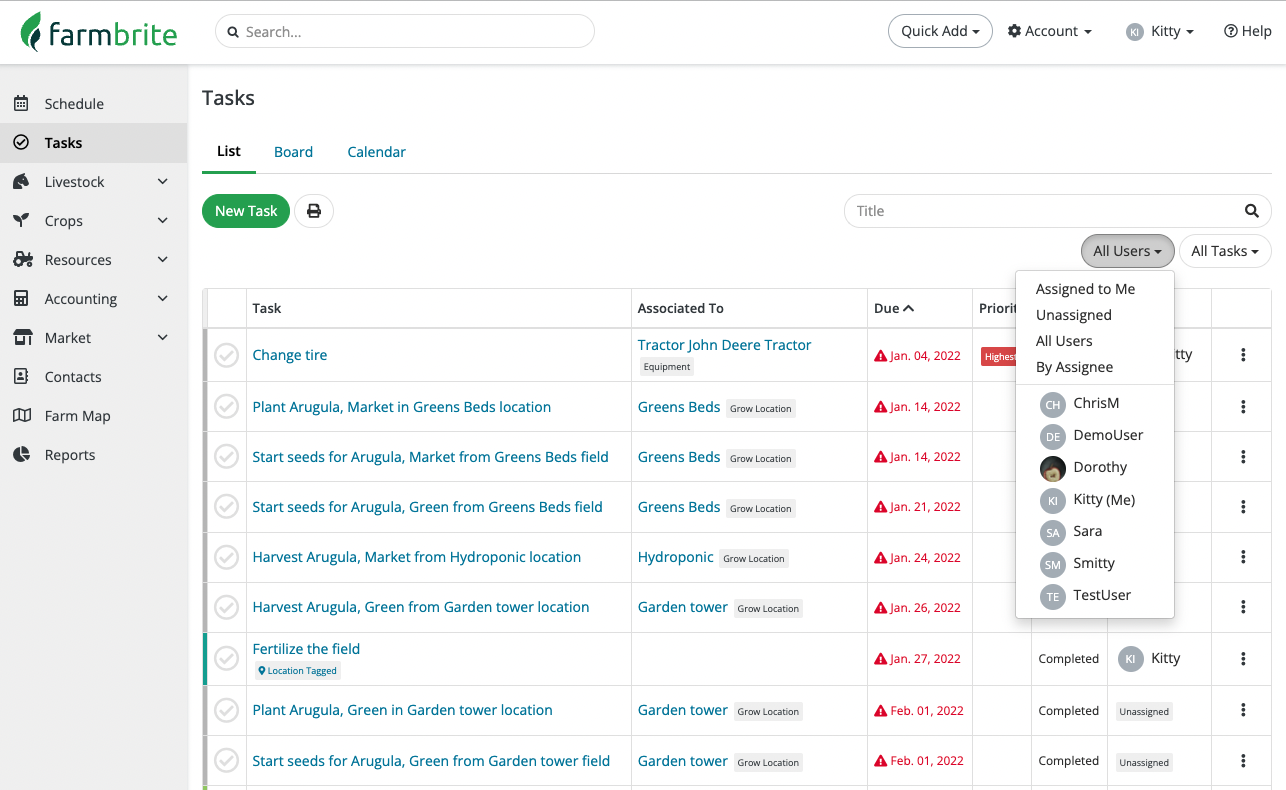The image size is (1286, 790).
Task: Open the Schedule section in the sidebar
Action: click(x=72, y=103)
